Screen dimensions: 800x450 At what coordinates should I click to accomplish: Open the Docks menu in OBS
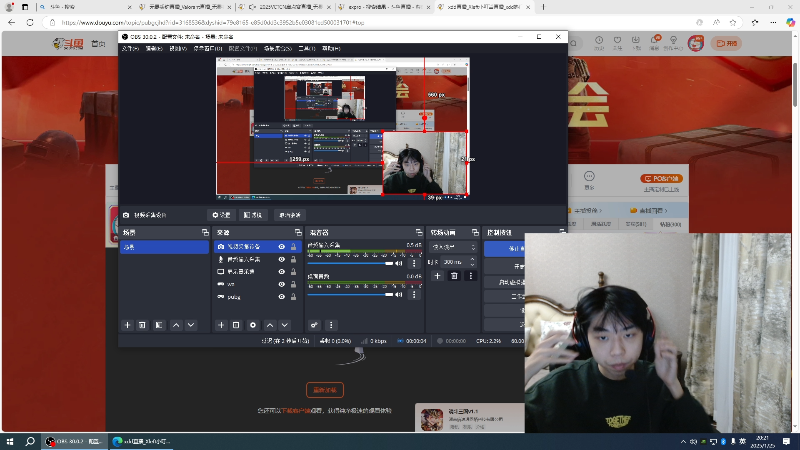[207, 48]
